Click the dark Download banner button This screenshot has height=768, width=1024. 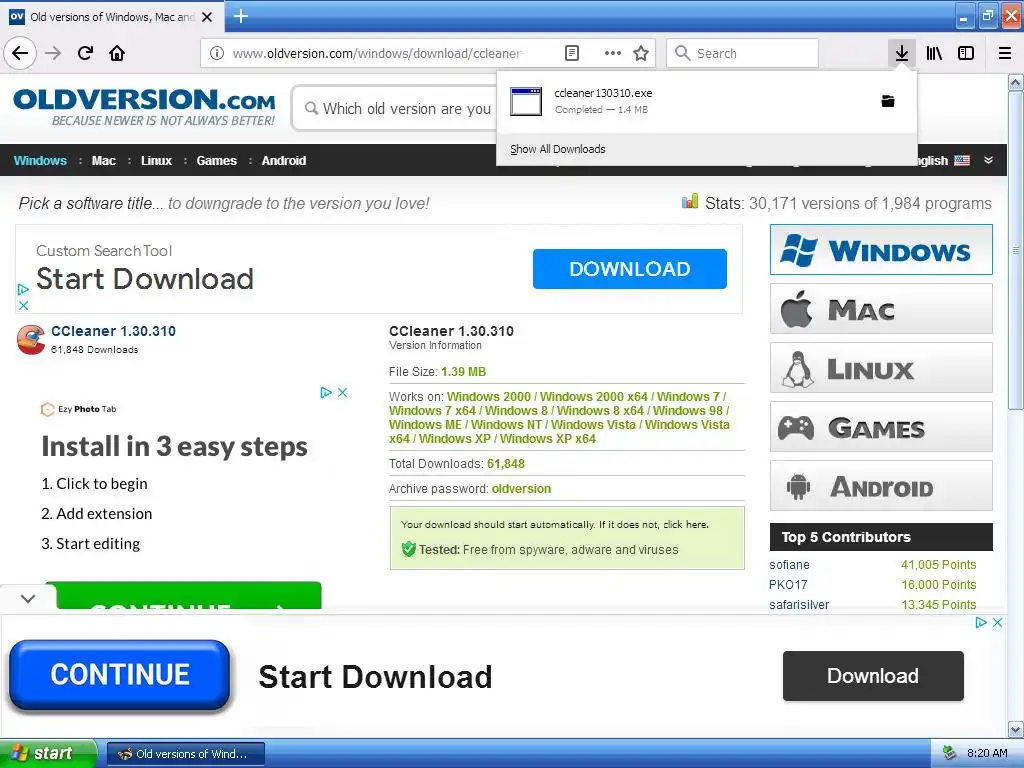click(873, 676)
